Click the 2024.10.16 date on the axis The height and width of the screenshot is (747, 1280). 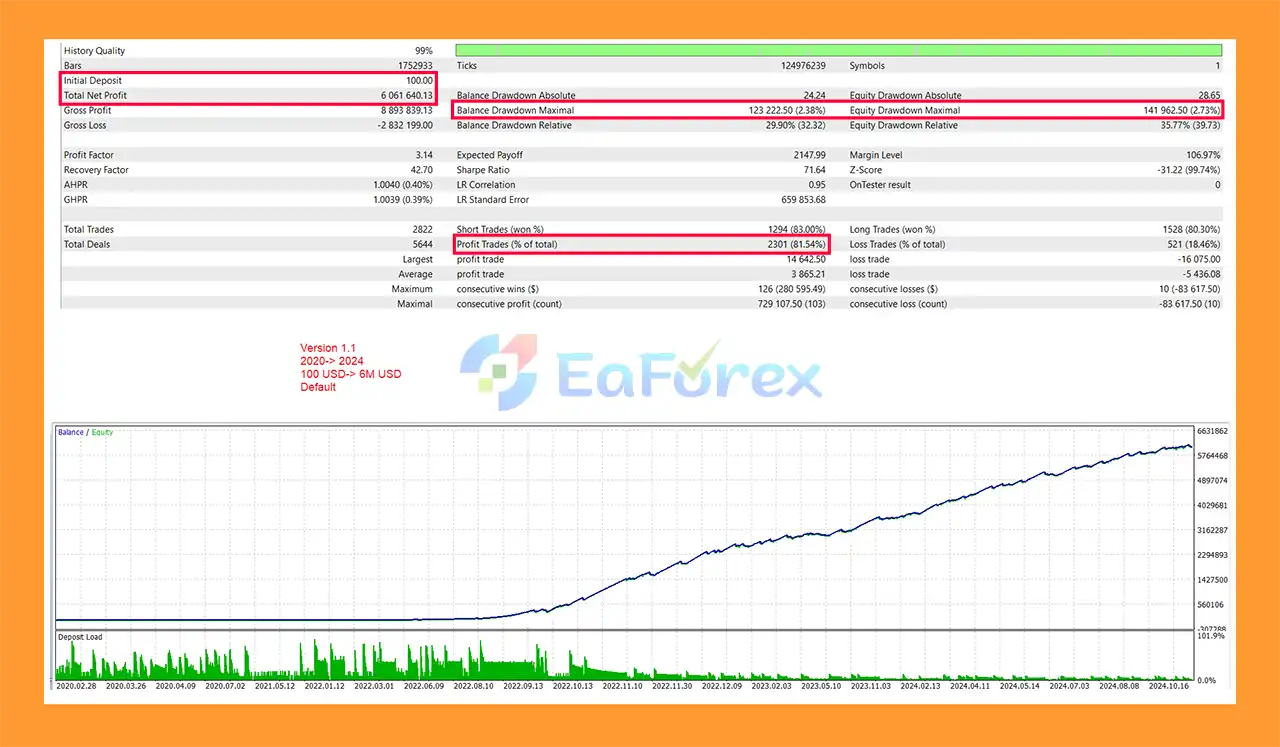coord(1170,687)
